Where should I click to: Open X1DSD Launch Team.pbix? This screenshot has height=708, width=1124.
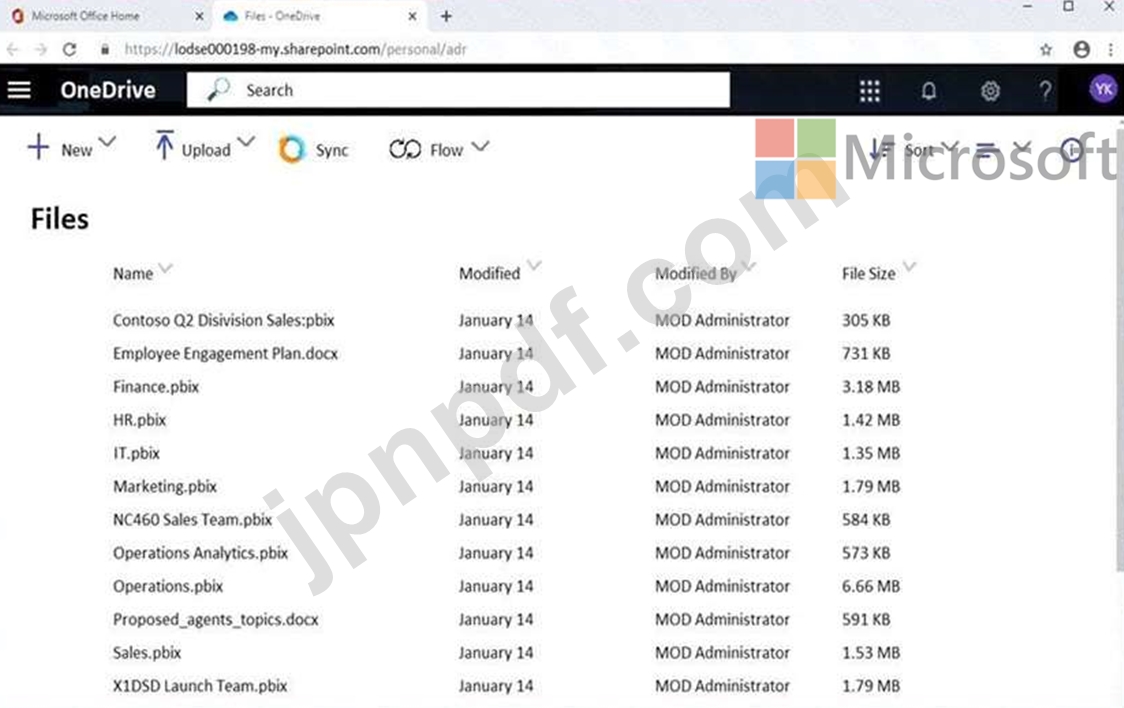tap(200, 686)
